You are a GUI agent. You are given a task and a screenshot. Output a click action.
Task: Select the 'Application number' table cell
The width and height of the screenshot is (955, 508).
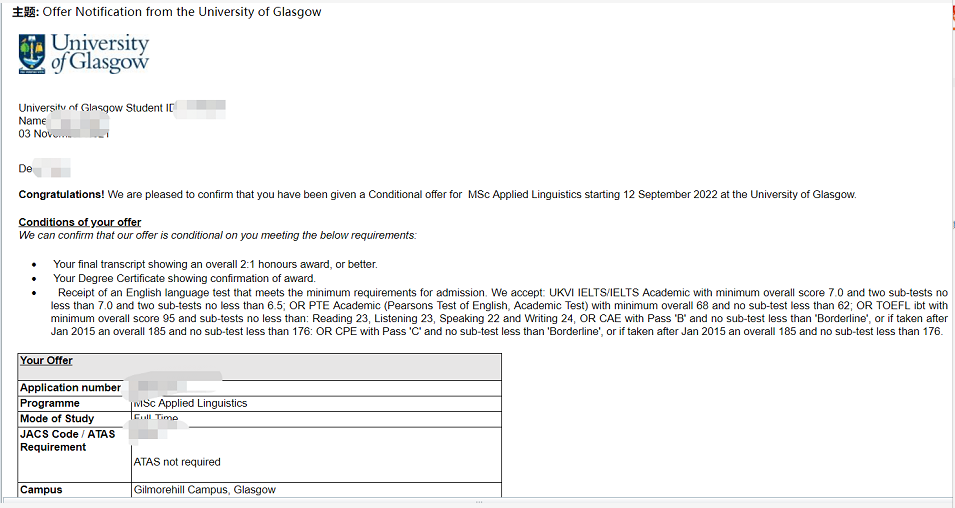point(70,388)
